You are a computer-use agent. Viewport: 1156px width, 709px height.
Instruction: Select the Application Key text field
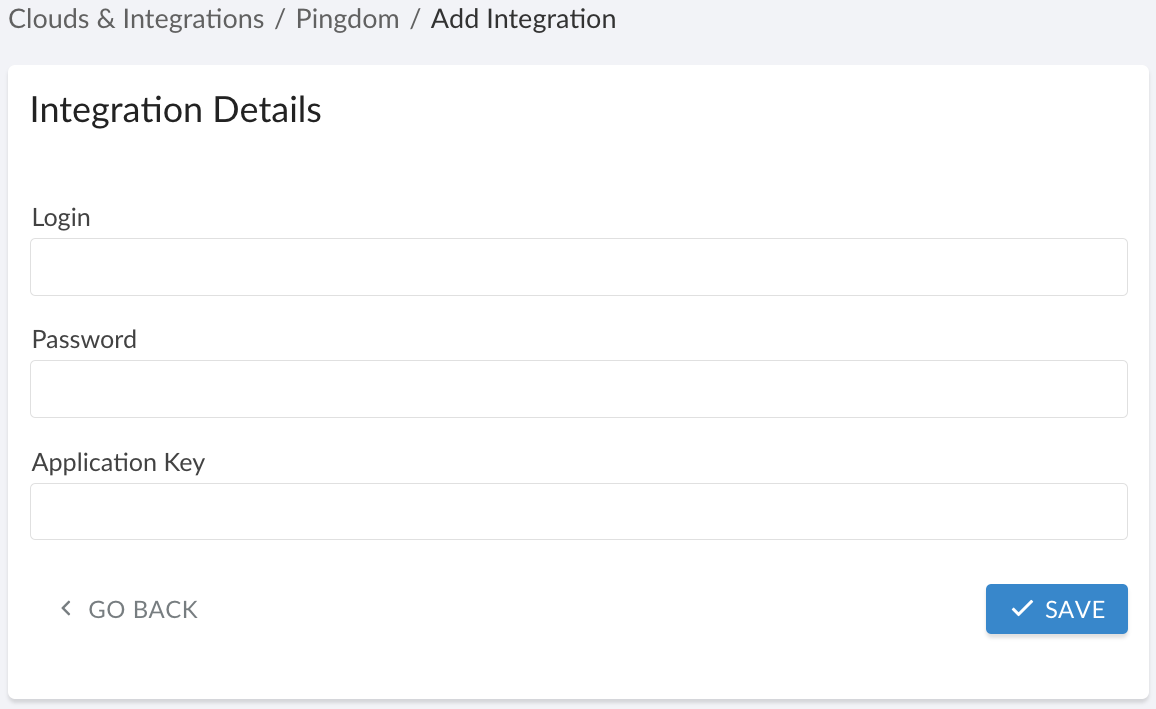coord(578,510)
